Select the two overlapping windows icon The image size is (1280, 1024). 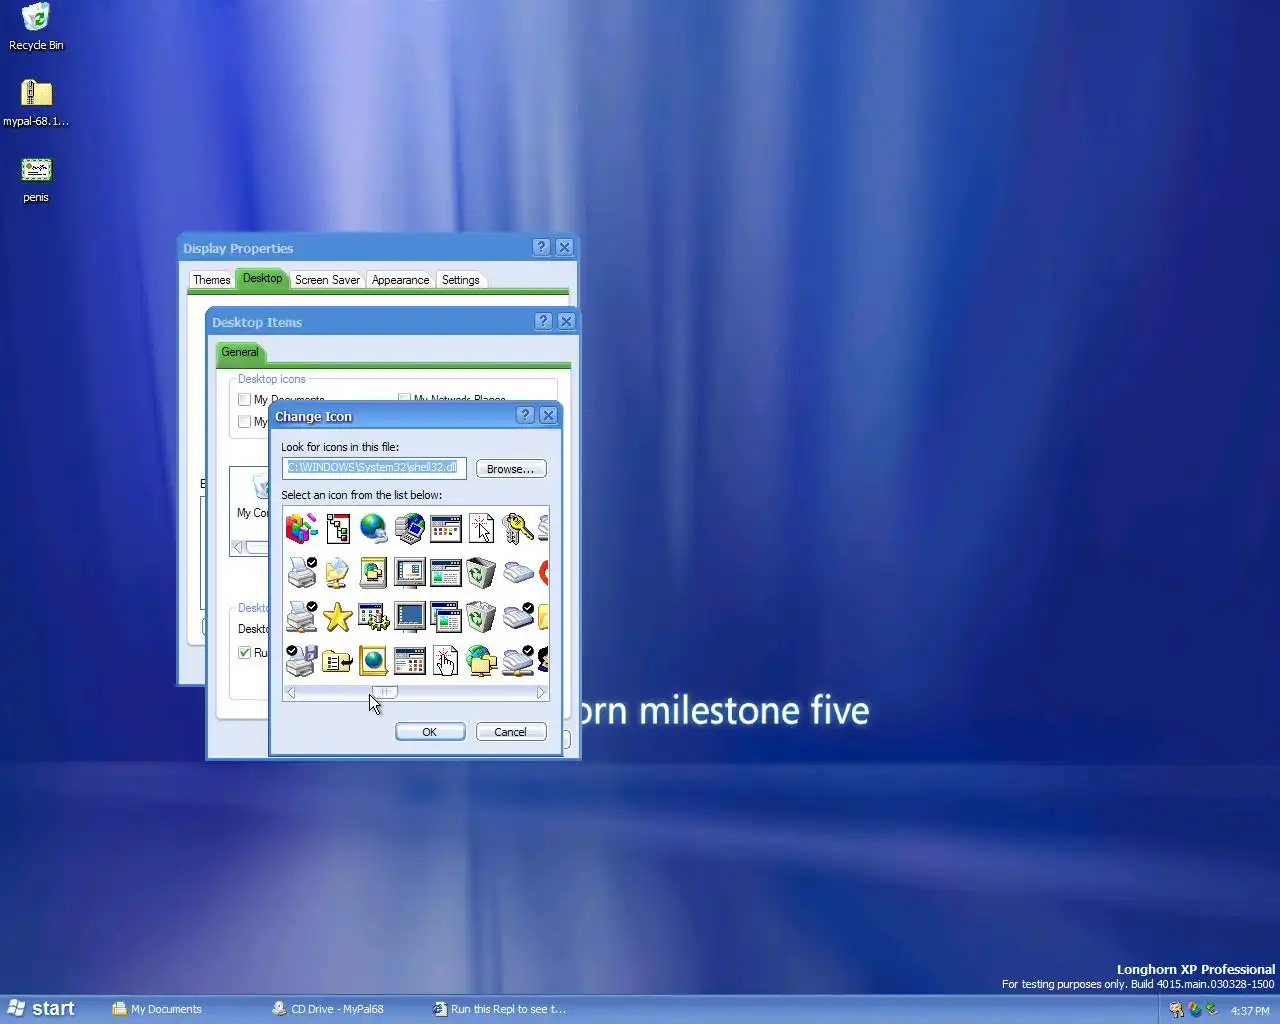(445, 617)
